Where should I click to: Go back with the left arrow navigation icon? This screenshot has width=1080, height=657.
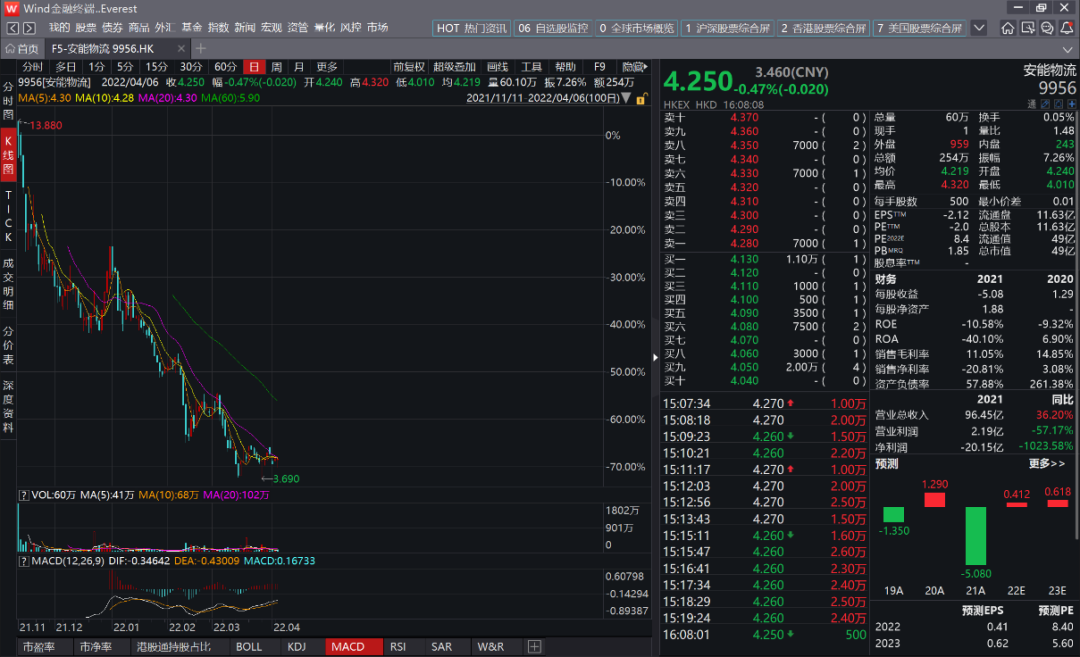pyautogui.click(x=12, y=28)
